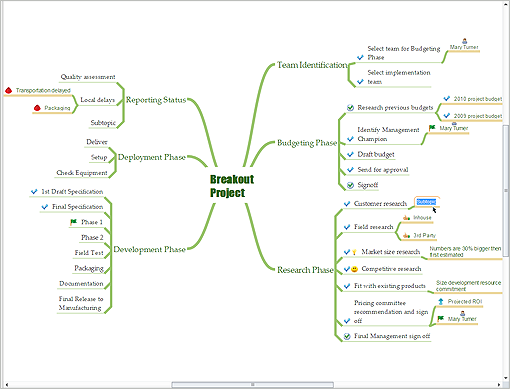Image resolution: width=510 pixels, height=389 pixels.
Task: Select the Quality assessment topic
Action: point(88,77)
